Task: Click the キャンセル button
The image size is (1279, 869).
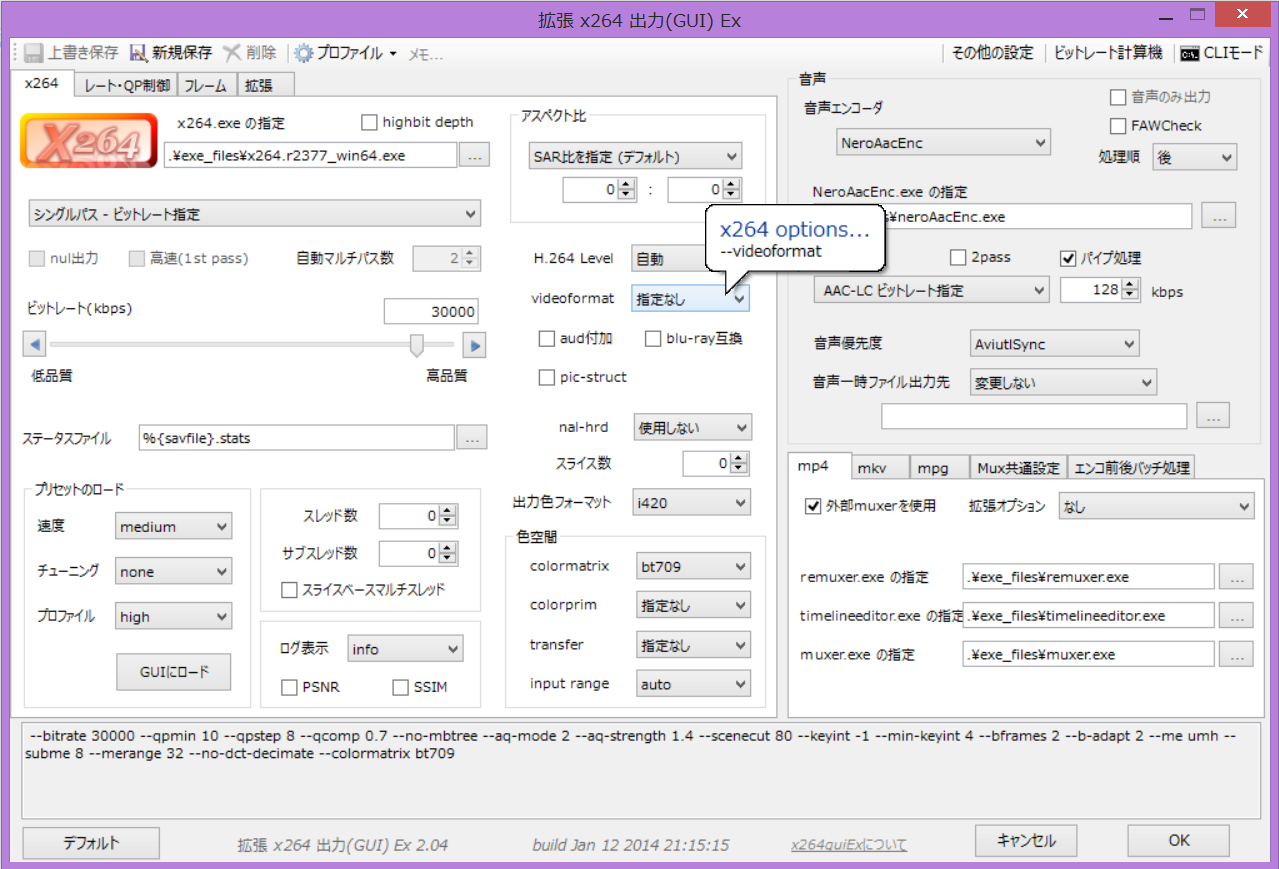Action: 1026,840
